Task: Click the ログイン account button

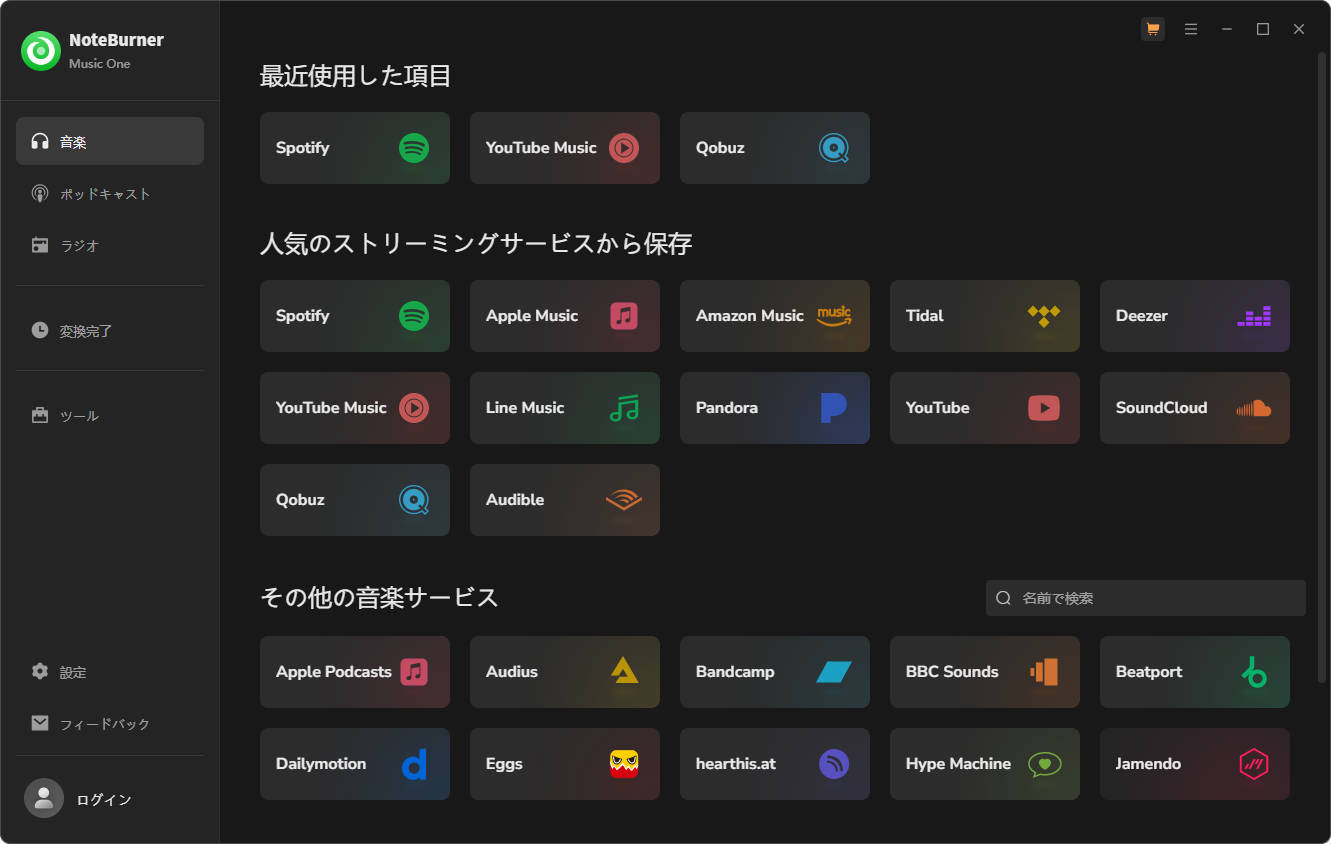Action: (x=104, y=799)
